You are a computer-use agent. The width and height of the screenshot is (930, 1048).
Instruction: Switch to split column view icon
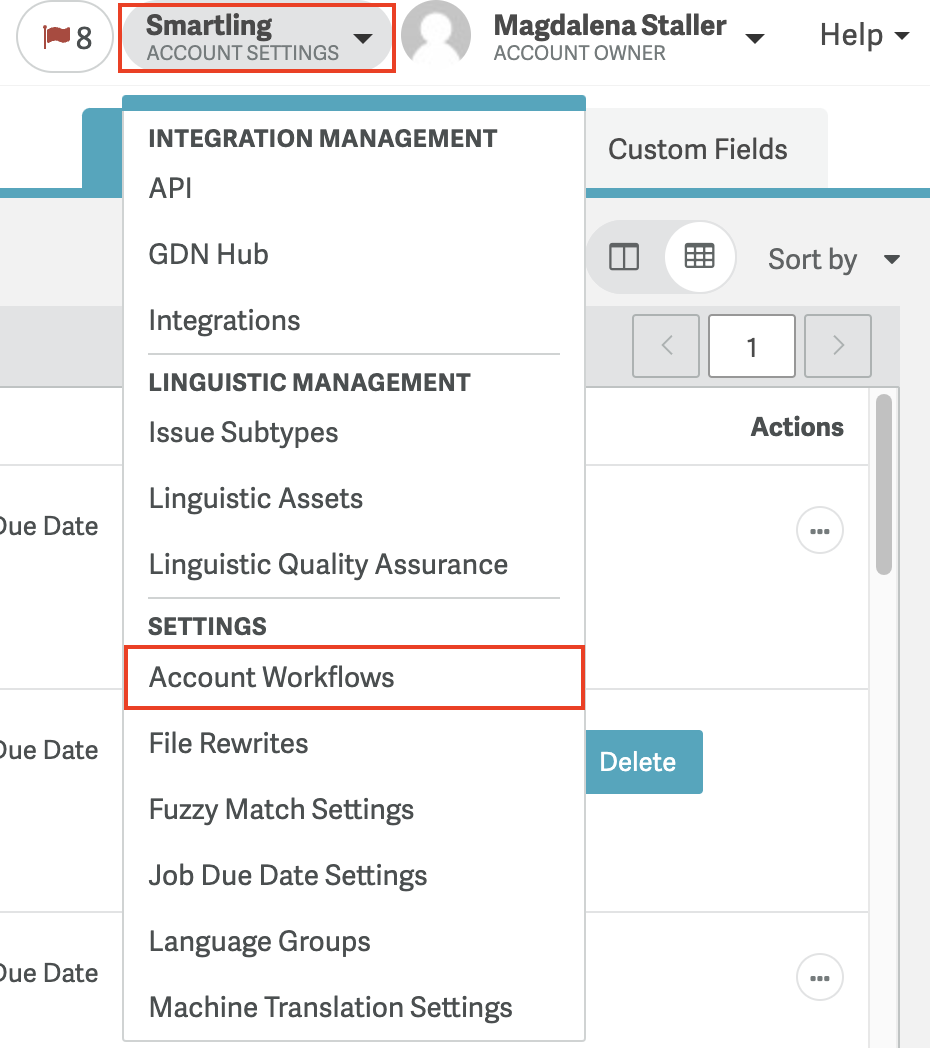point(624,258)
